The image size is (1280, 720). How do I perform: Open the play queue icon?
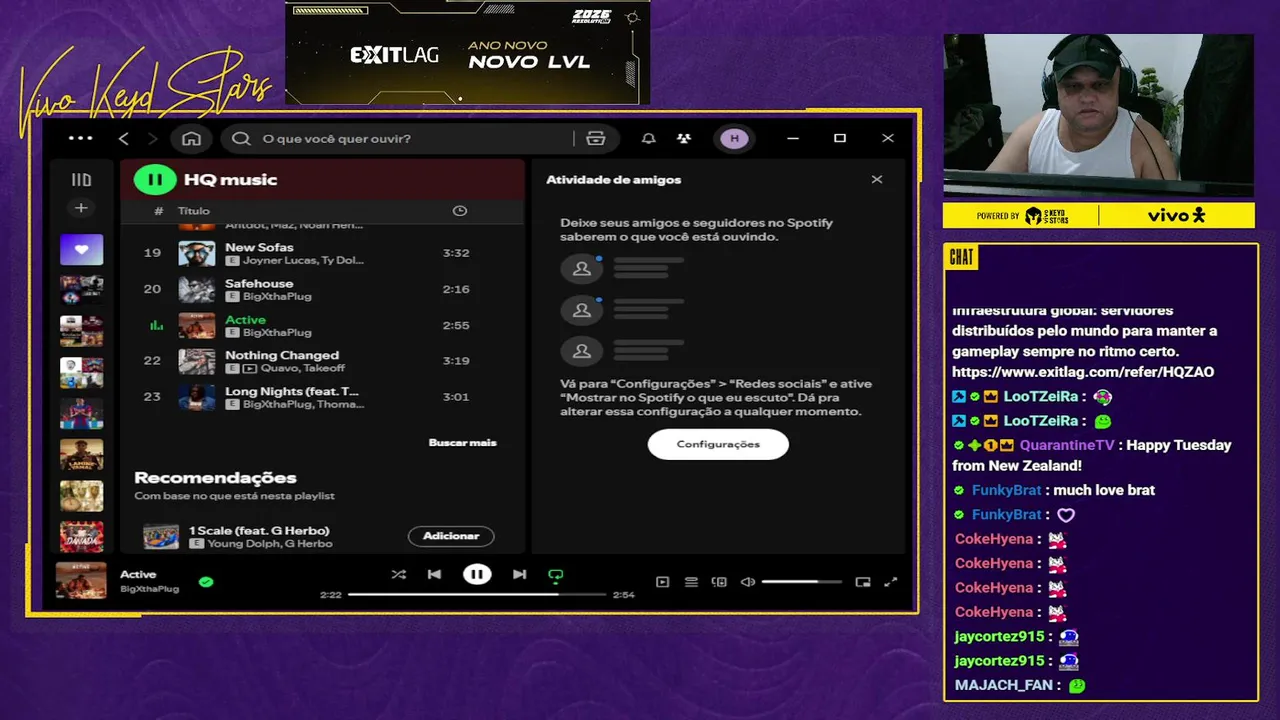[691, 582]
